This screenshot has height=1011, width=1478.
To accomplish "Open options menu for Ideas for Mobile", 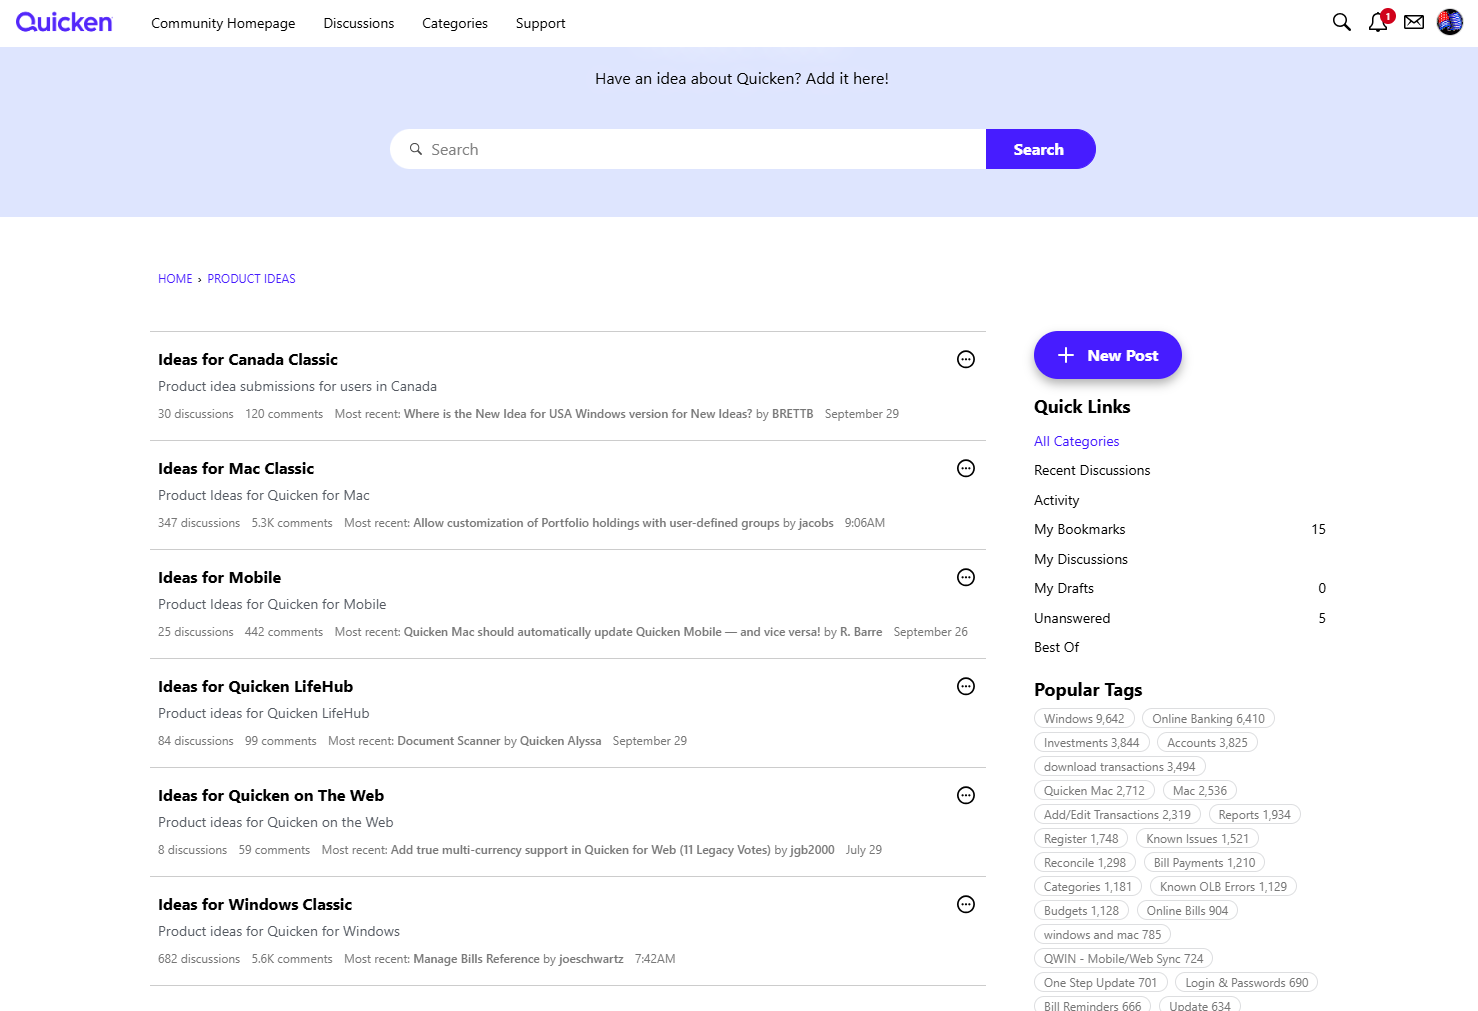I will pos(966,578).
